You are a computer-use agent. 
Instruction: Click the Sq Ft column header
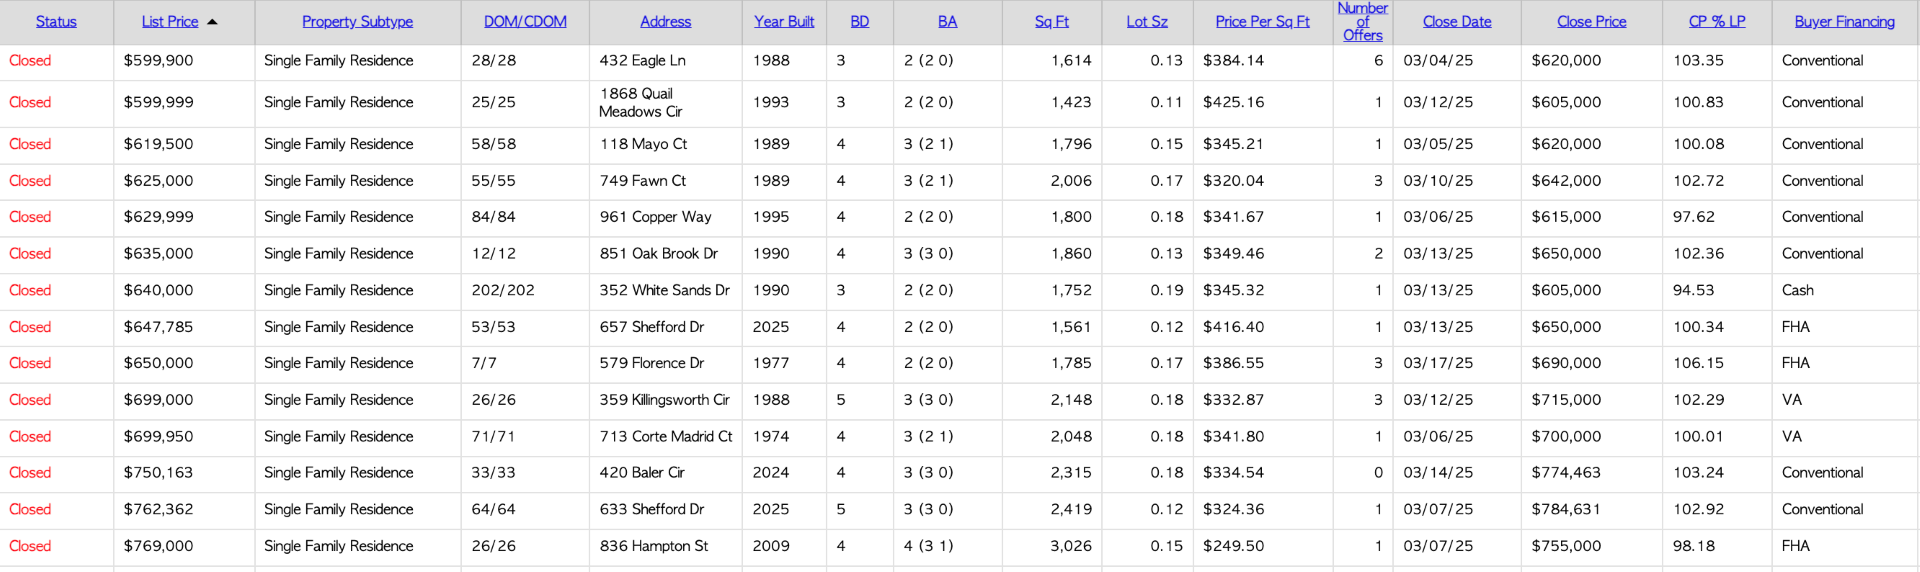tap(1051, 22)
